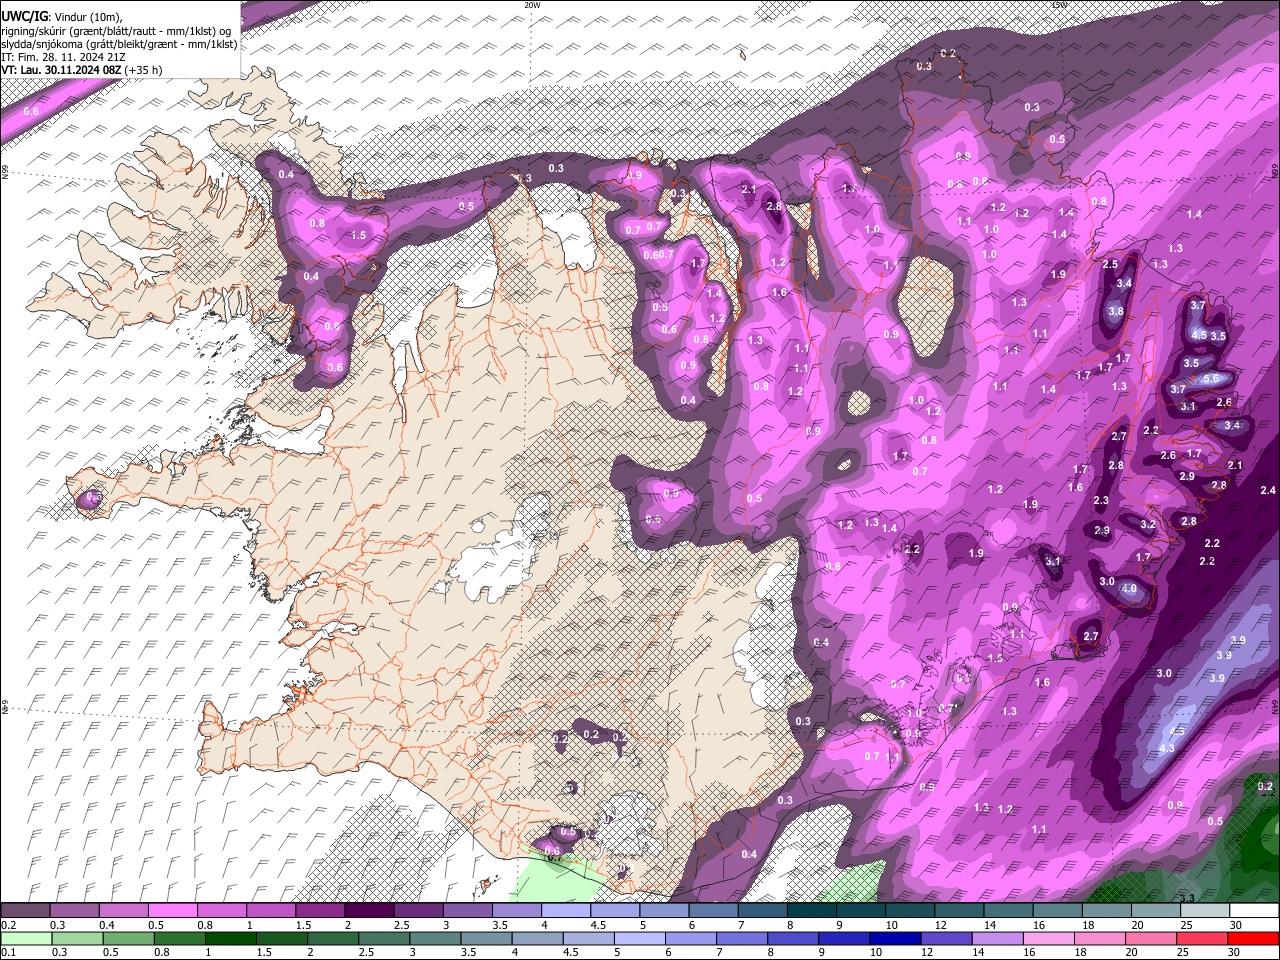Click the upper legend swatch between 0.2 and 0.3

coord(25,911)
